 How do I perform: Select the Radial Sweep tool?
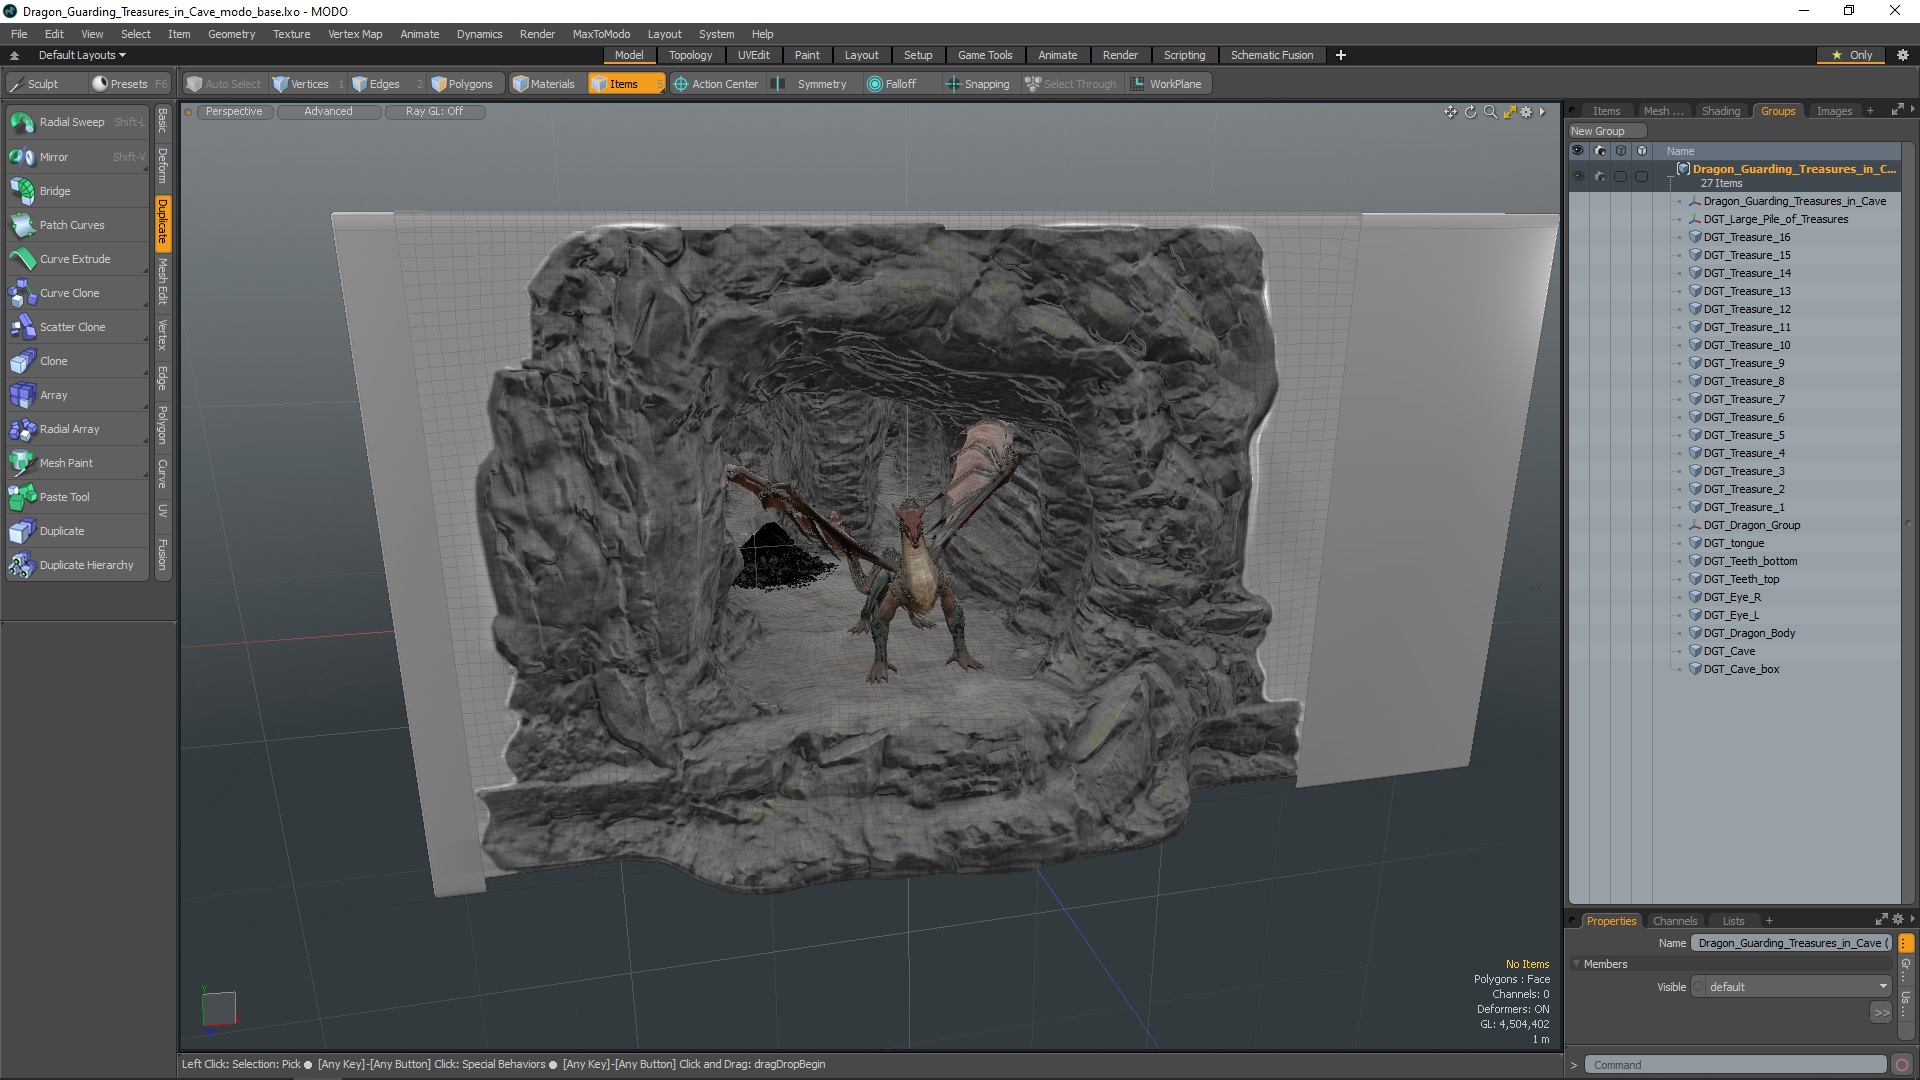coord(71,121)
